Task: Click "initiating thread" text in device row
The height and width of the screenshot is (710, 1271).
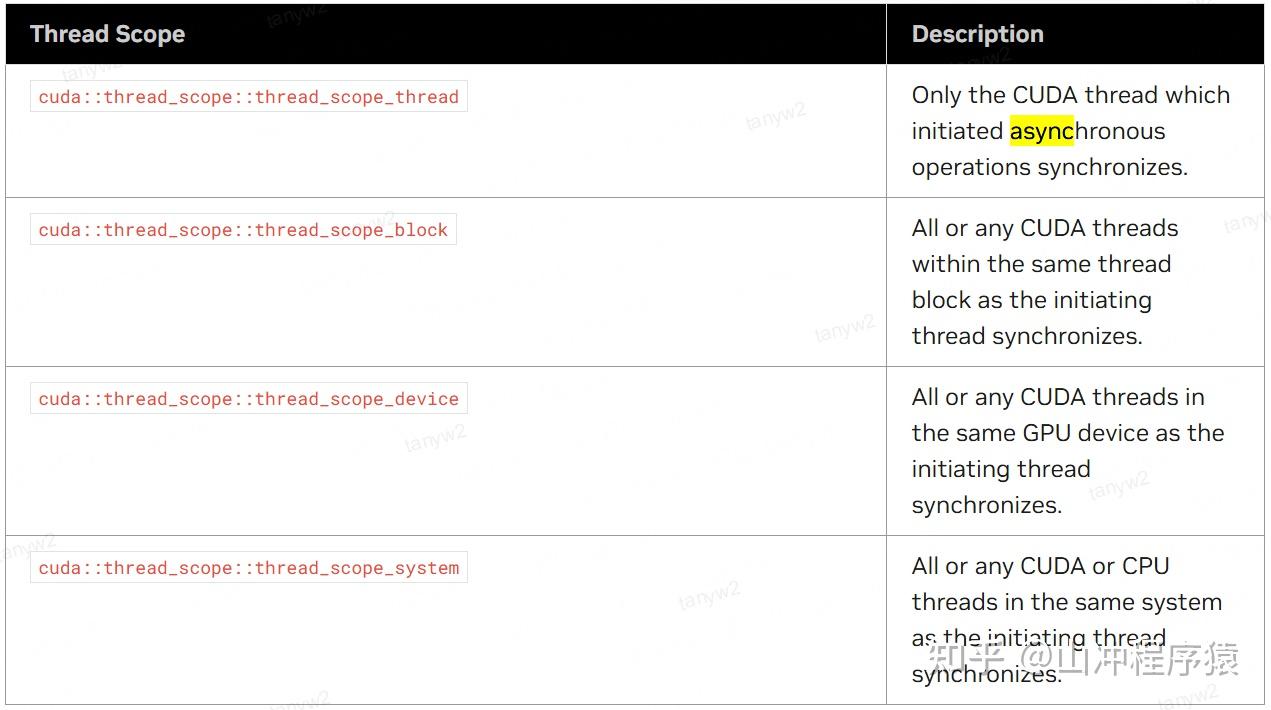Action: (1000, 469)
